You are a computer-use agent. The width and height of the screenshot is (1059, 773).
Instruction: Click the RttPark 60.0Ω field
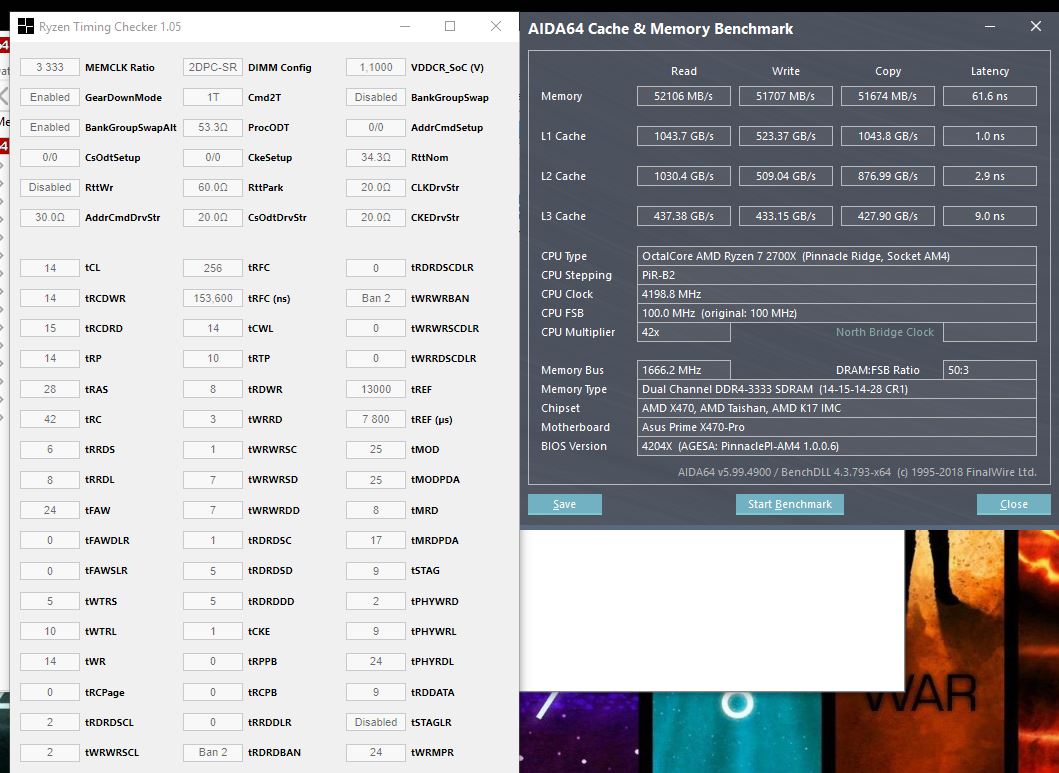click(x=213, y=187)
